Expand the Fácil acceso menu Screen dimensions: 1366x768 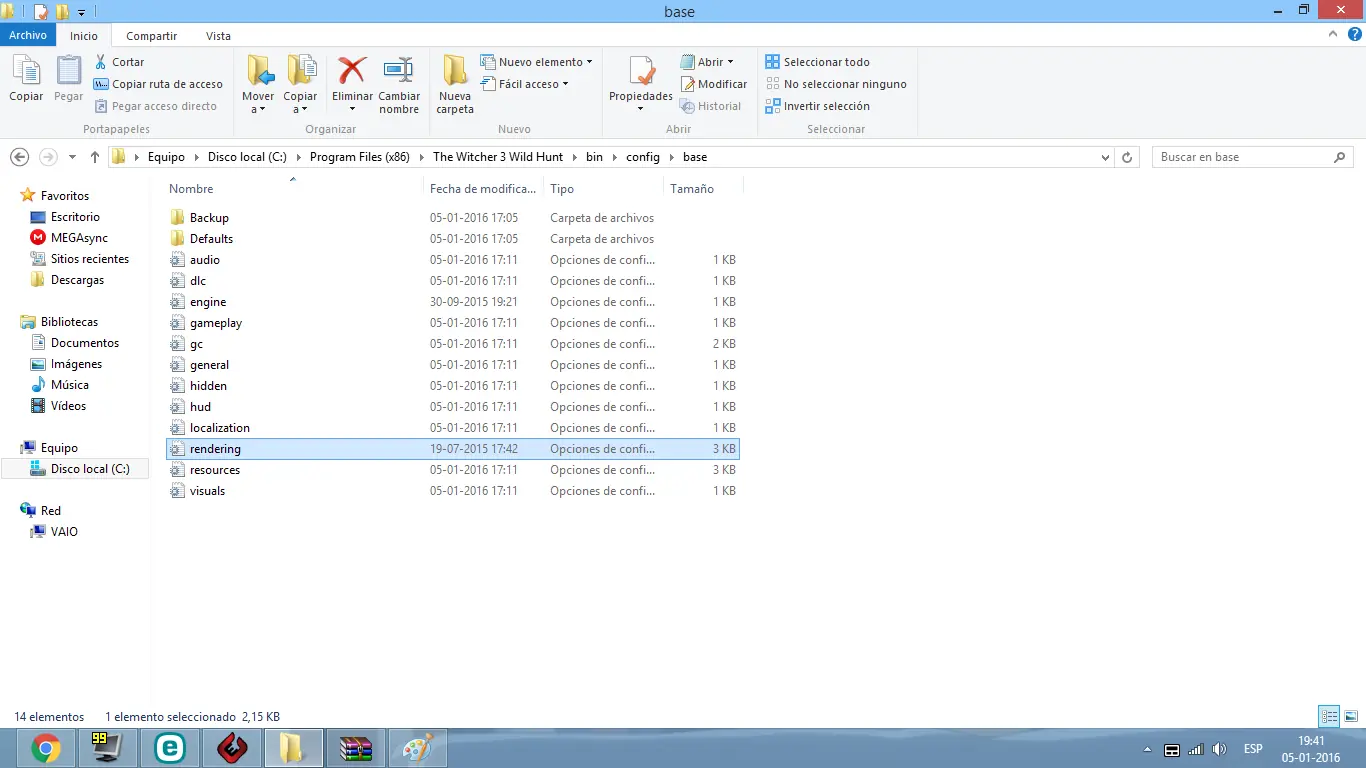[525, 84]
